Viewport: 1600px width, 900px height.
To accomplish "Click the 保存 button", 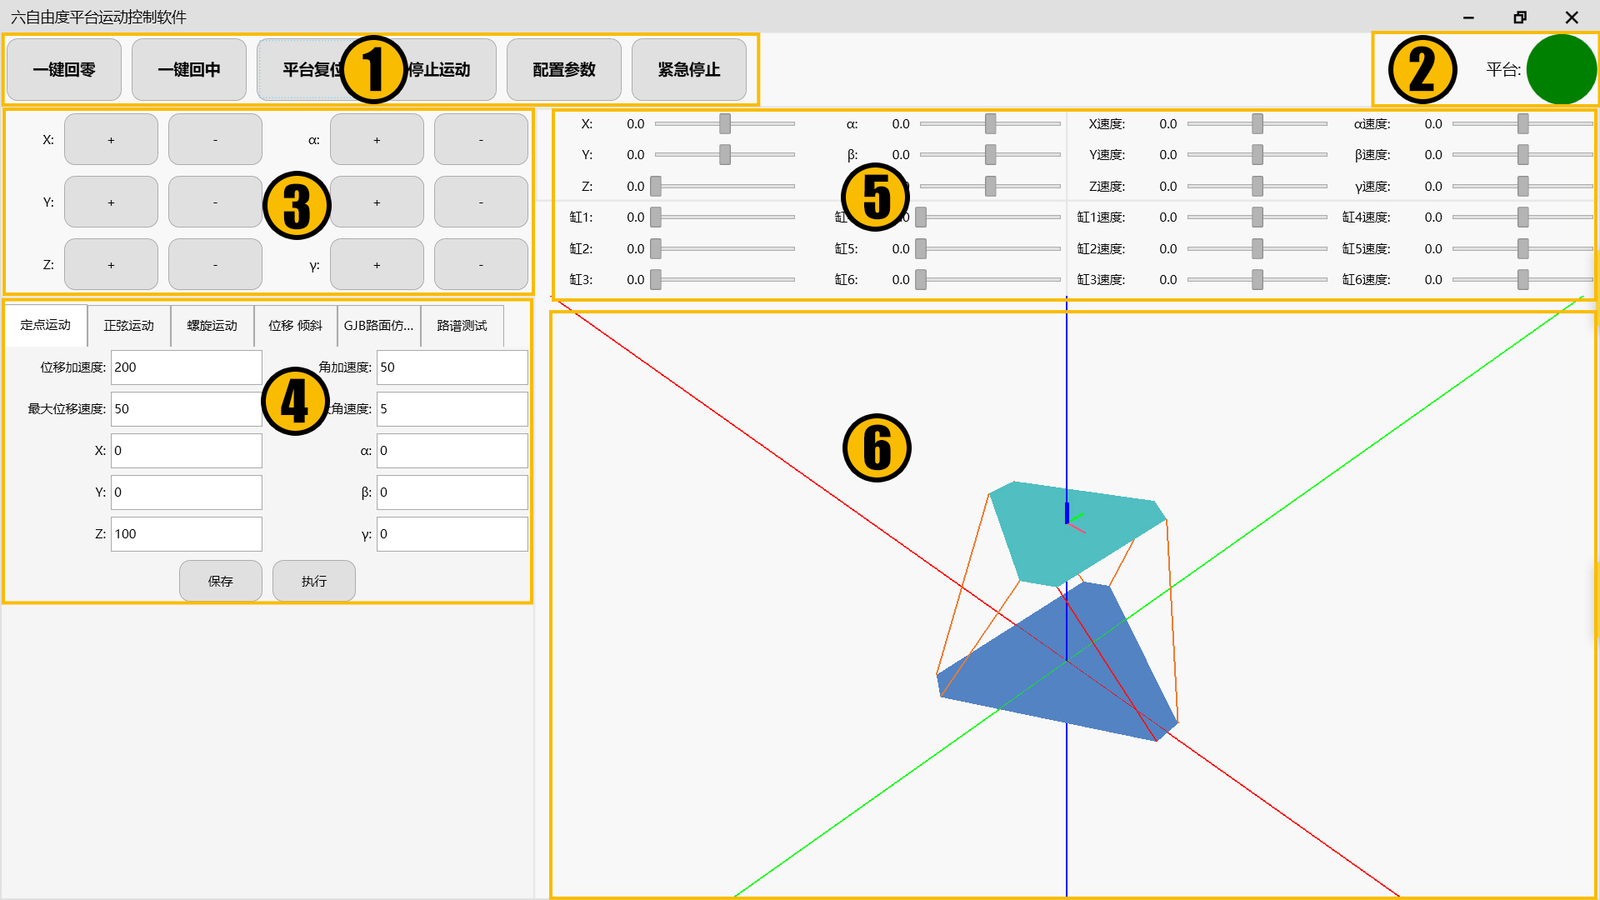I will click(221, 581).
